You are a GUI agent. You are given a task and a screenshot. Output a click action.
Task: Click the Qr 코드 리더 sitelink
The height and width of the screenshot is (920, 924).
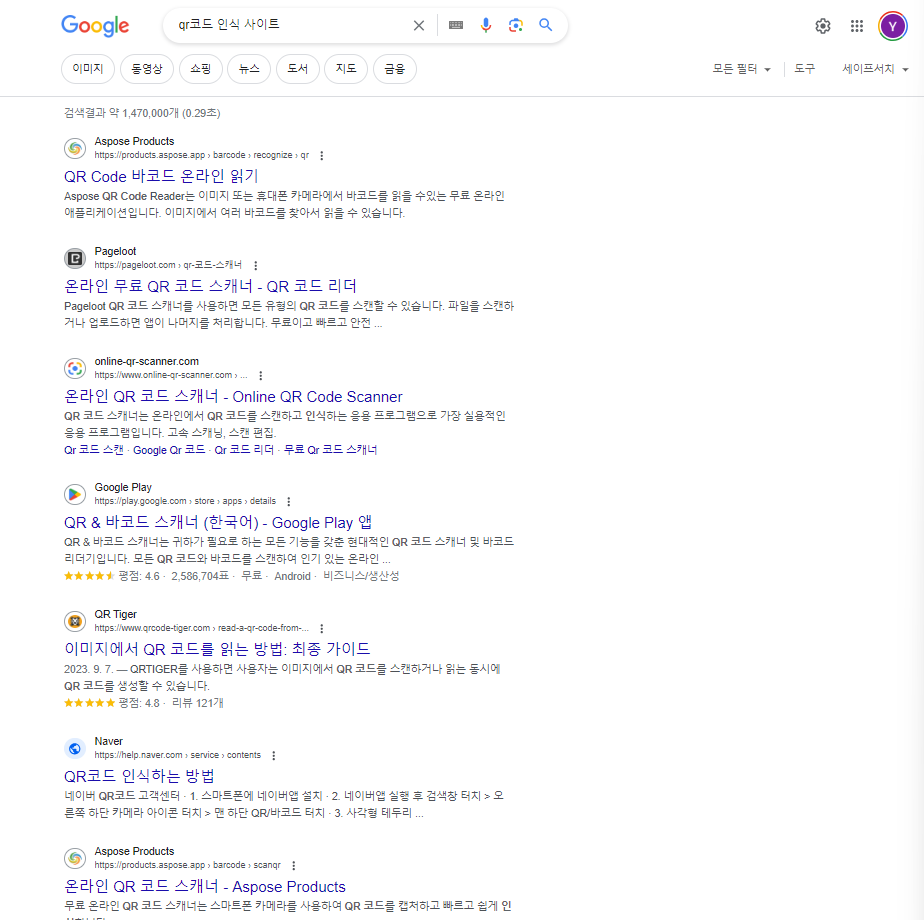pos(244,450)
